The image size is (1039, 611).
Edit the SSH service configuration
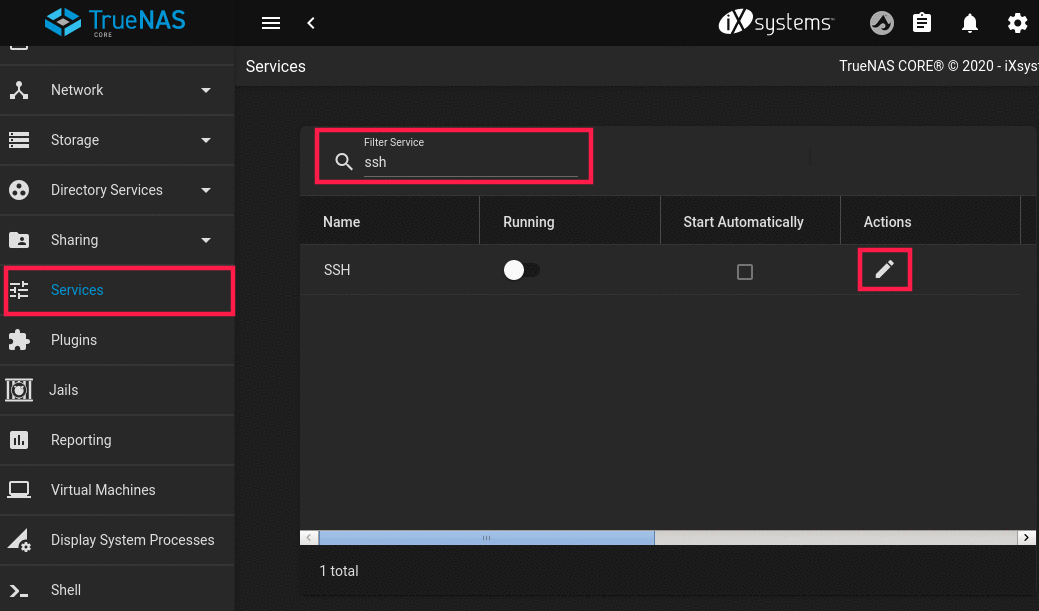click(x=884, y=270)
